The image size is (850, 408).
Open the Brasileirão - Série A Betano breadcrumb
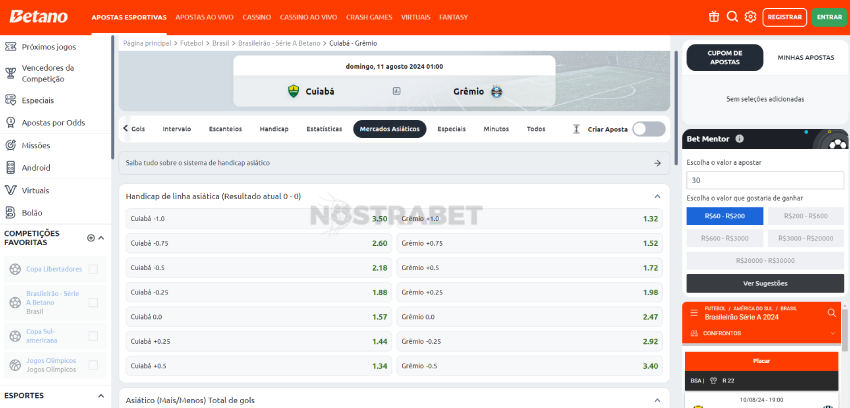[279, 43]
